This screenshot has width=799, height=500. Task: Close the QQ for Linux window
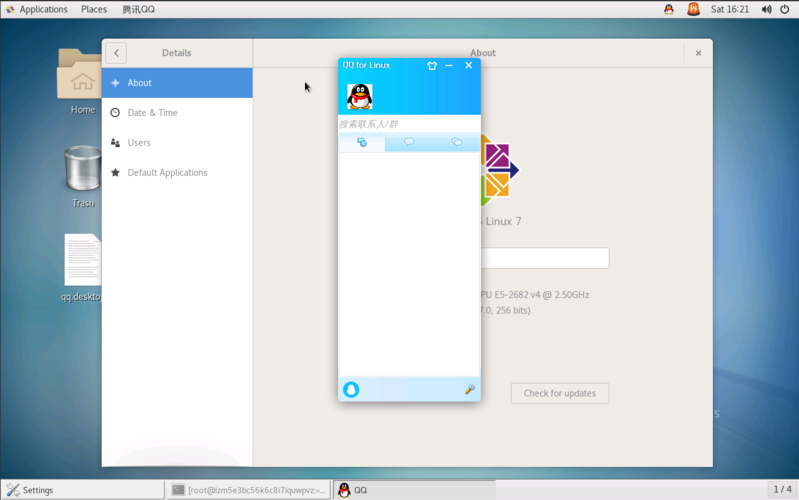click(469, 65)
